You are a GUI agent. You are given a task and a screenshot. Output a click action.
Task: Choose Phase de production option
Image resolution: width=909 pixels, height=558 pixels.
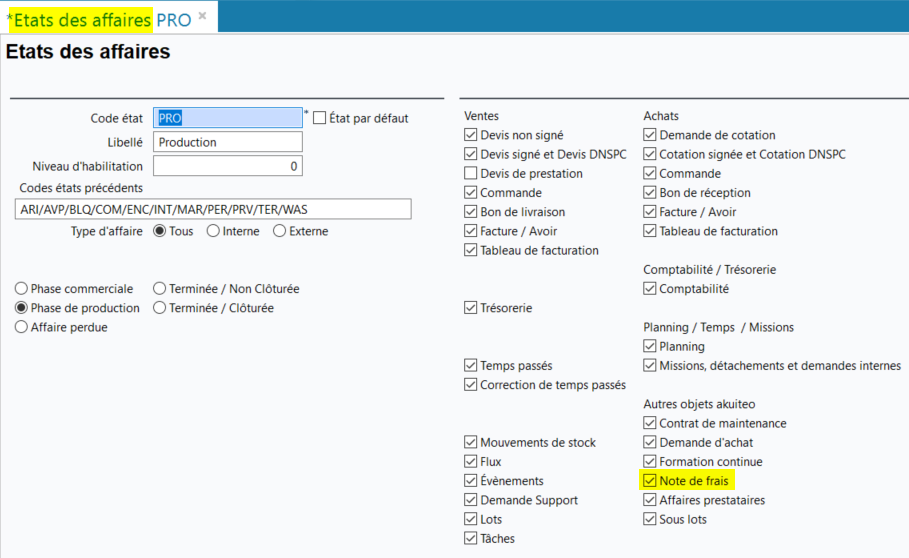click(x=21, y=308)
